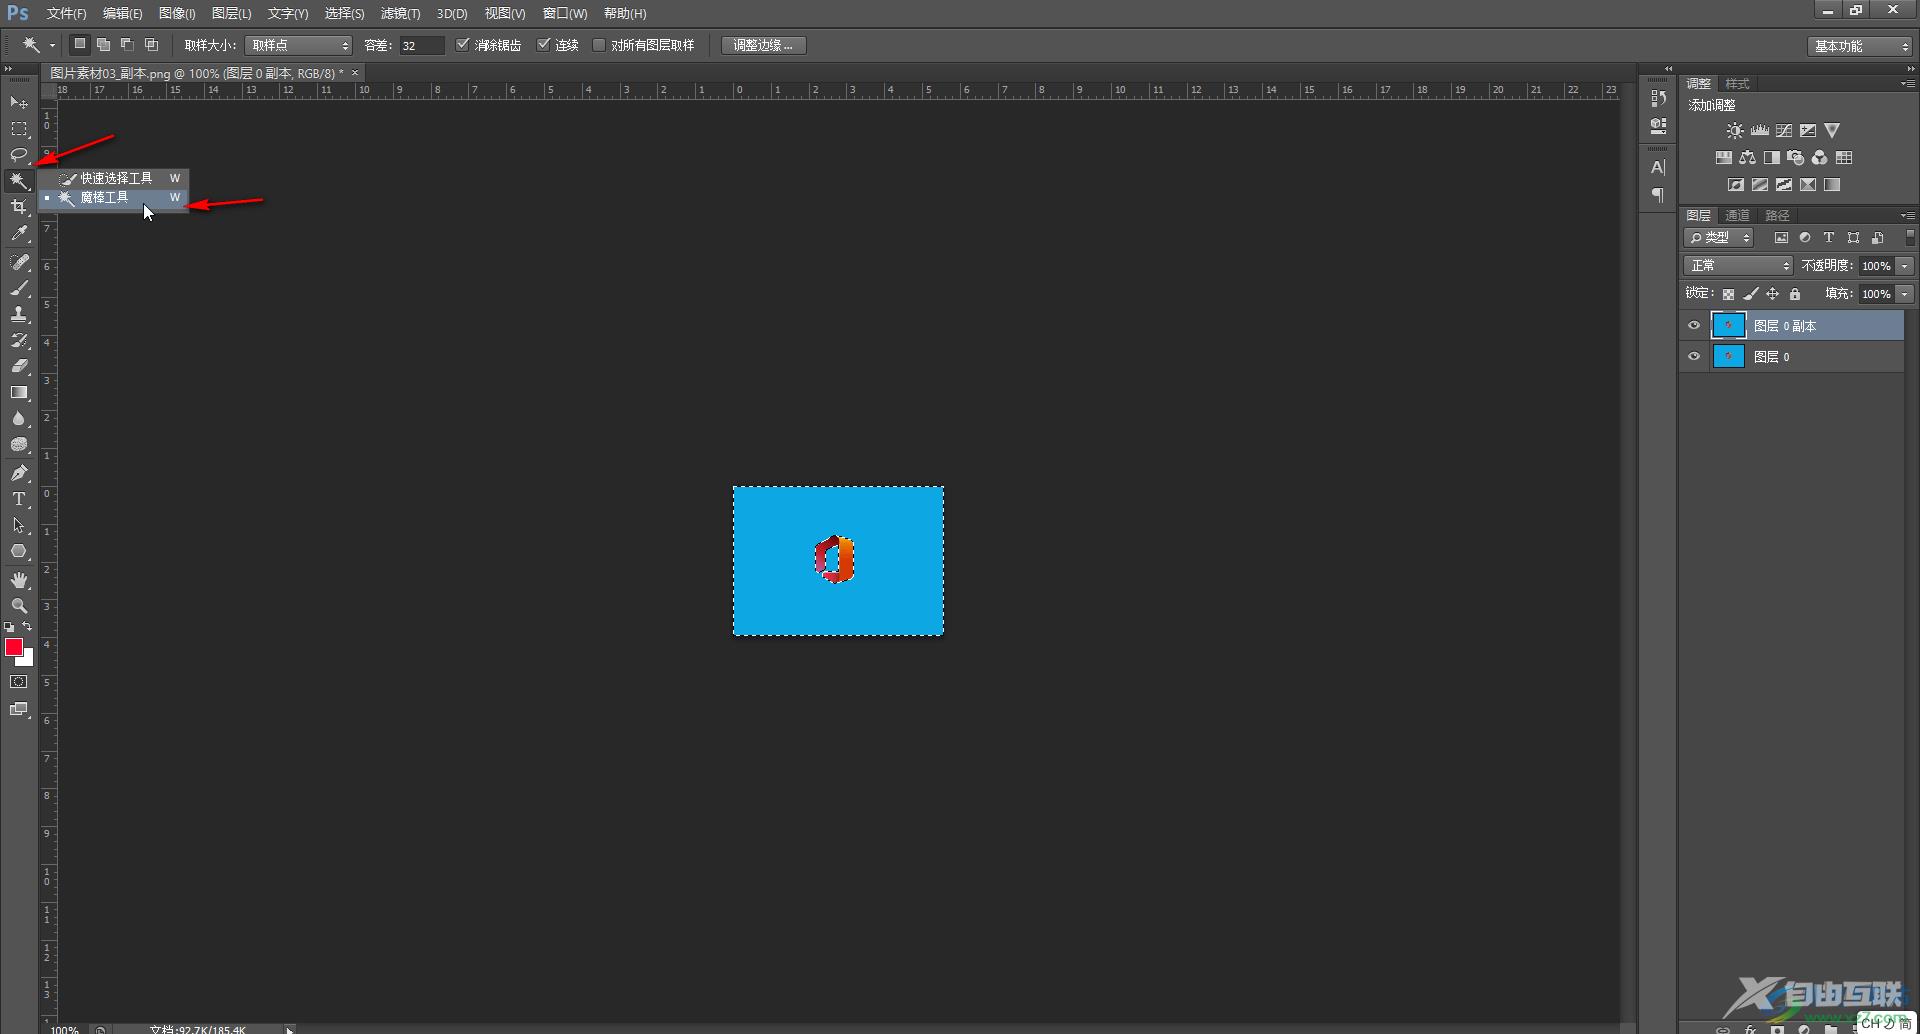Click the tolerance (容差) input field
The height and width of the screenshot is (1034, 1920).
coord(422,45)
